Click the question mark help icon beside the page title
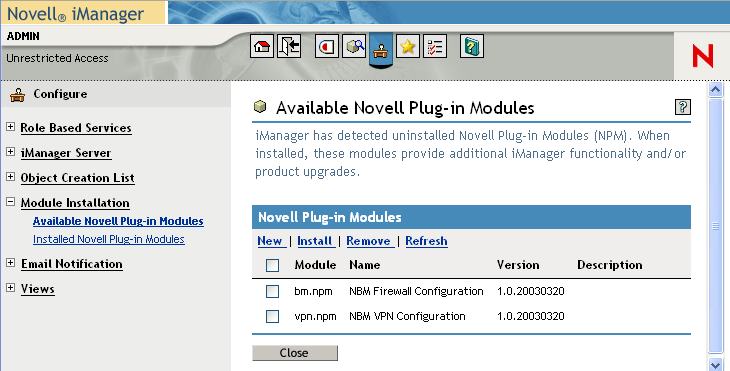 click(683, 107)
